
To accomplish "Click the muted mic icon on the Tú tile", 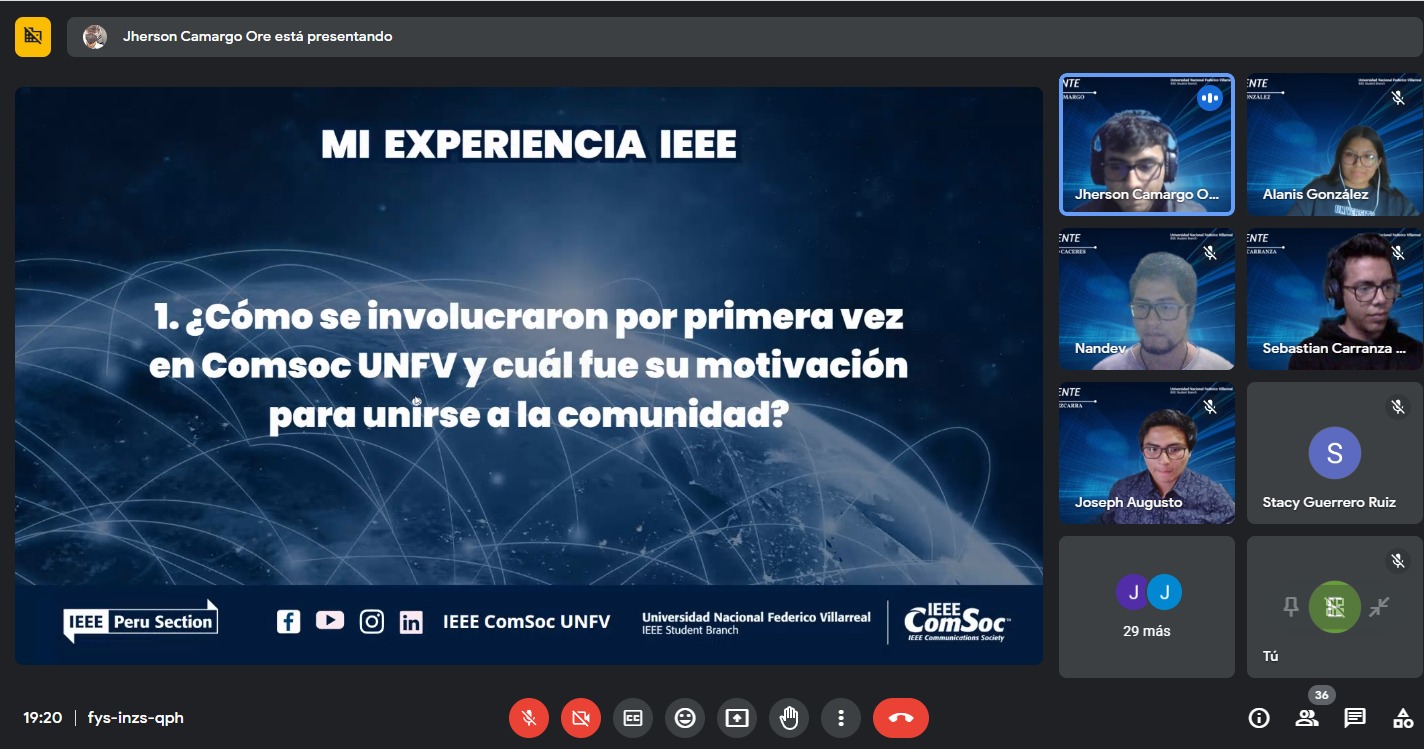I will (1397, 560).
